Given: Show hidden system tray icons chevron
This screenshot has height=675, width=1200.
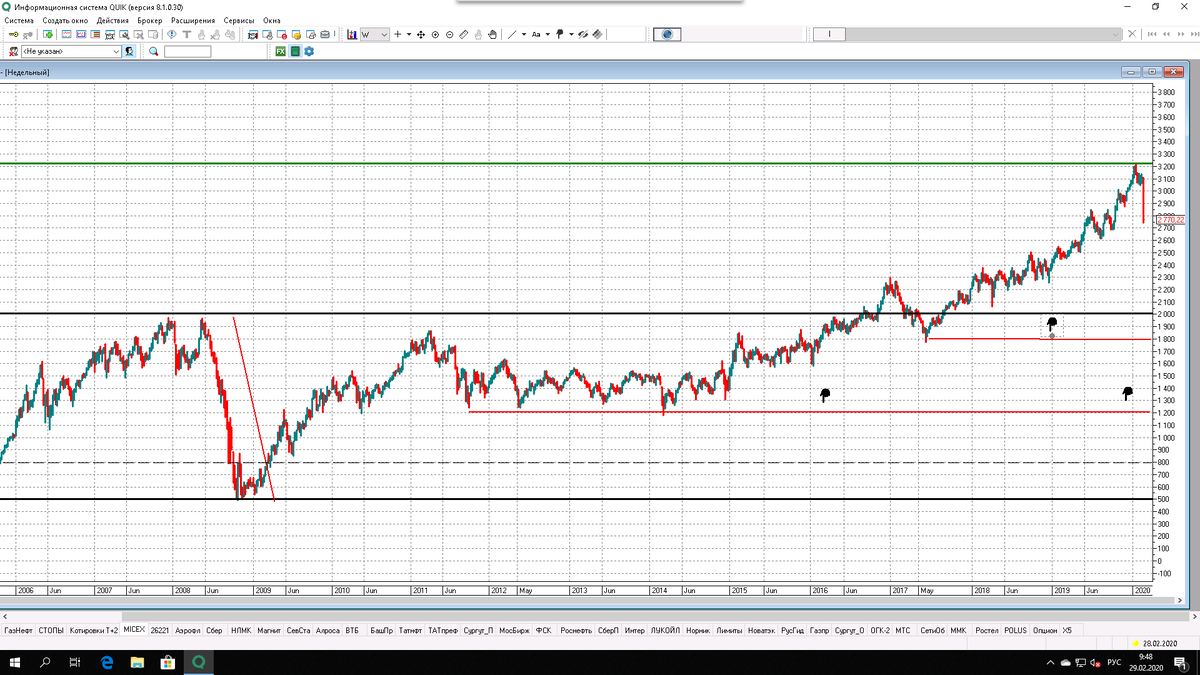Looking at the screenshot, I should [1050, 662].
